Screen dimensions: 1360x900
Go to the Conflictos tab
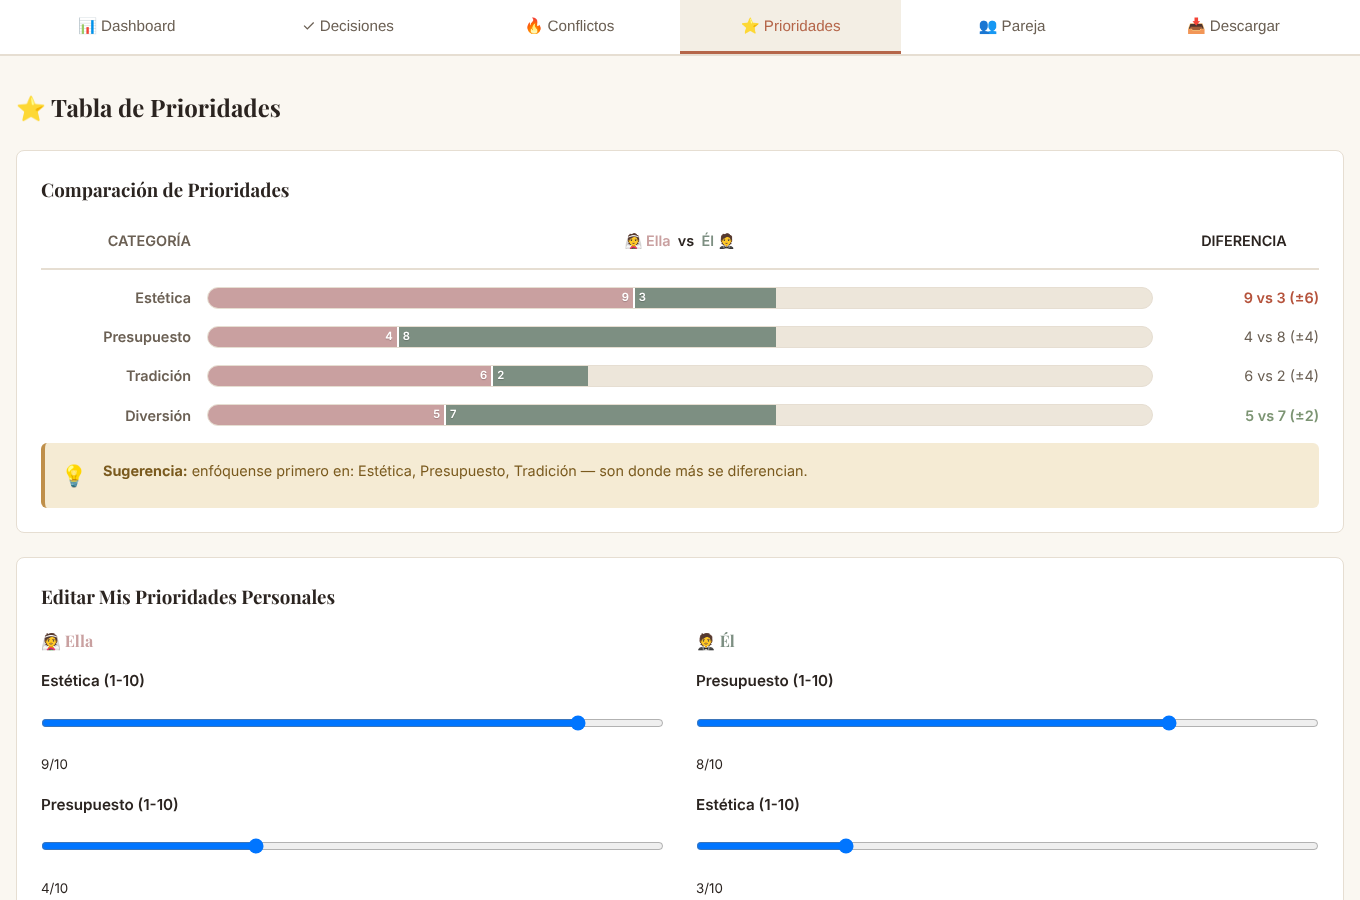[570, 26]
